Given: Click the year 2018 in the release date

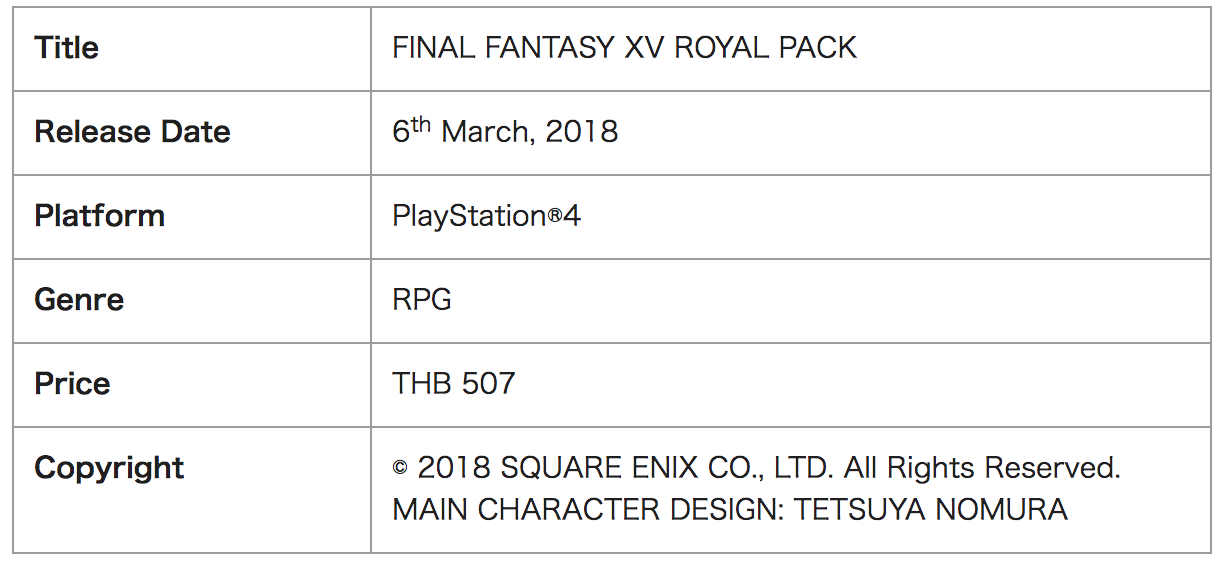Looking at the screenshot, I should 581,132.
